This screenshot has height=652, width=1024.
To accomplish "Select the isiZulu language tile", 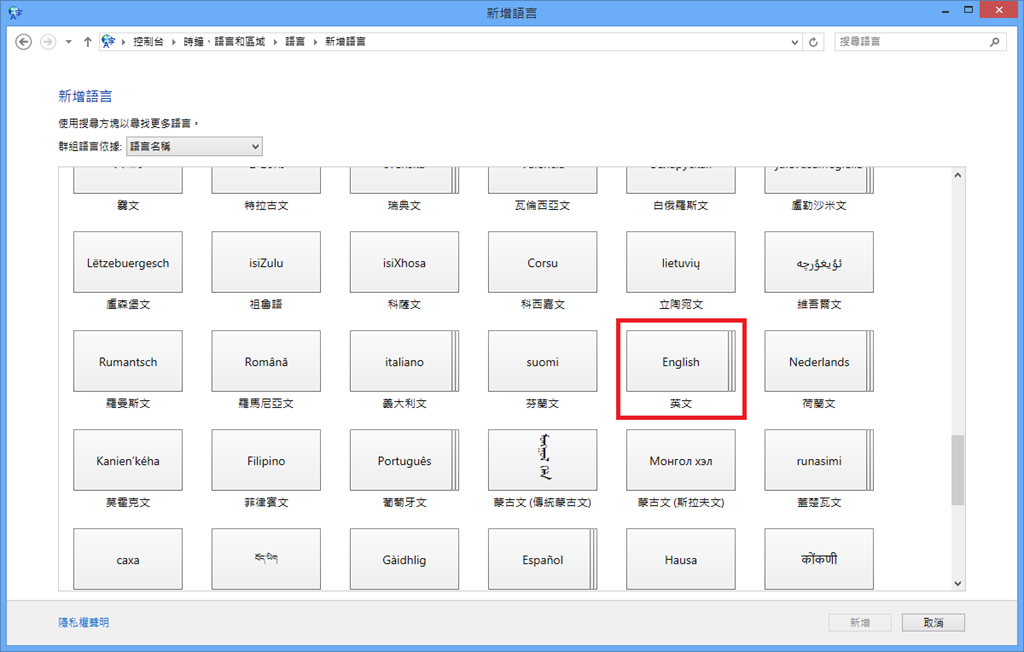I will [266, 262].
